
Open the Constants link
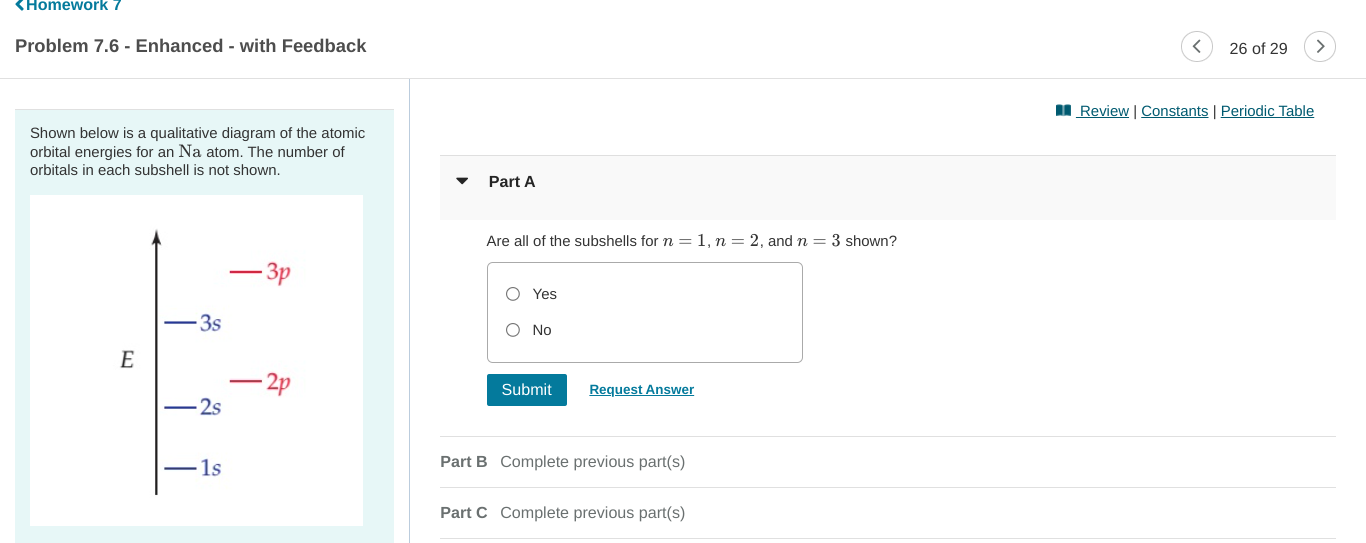[x=1174, y=111]
